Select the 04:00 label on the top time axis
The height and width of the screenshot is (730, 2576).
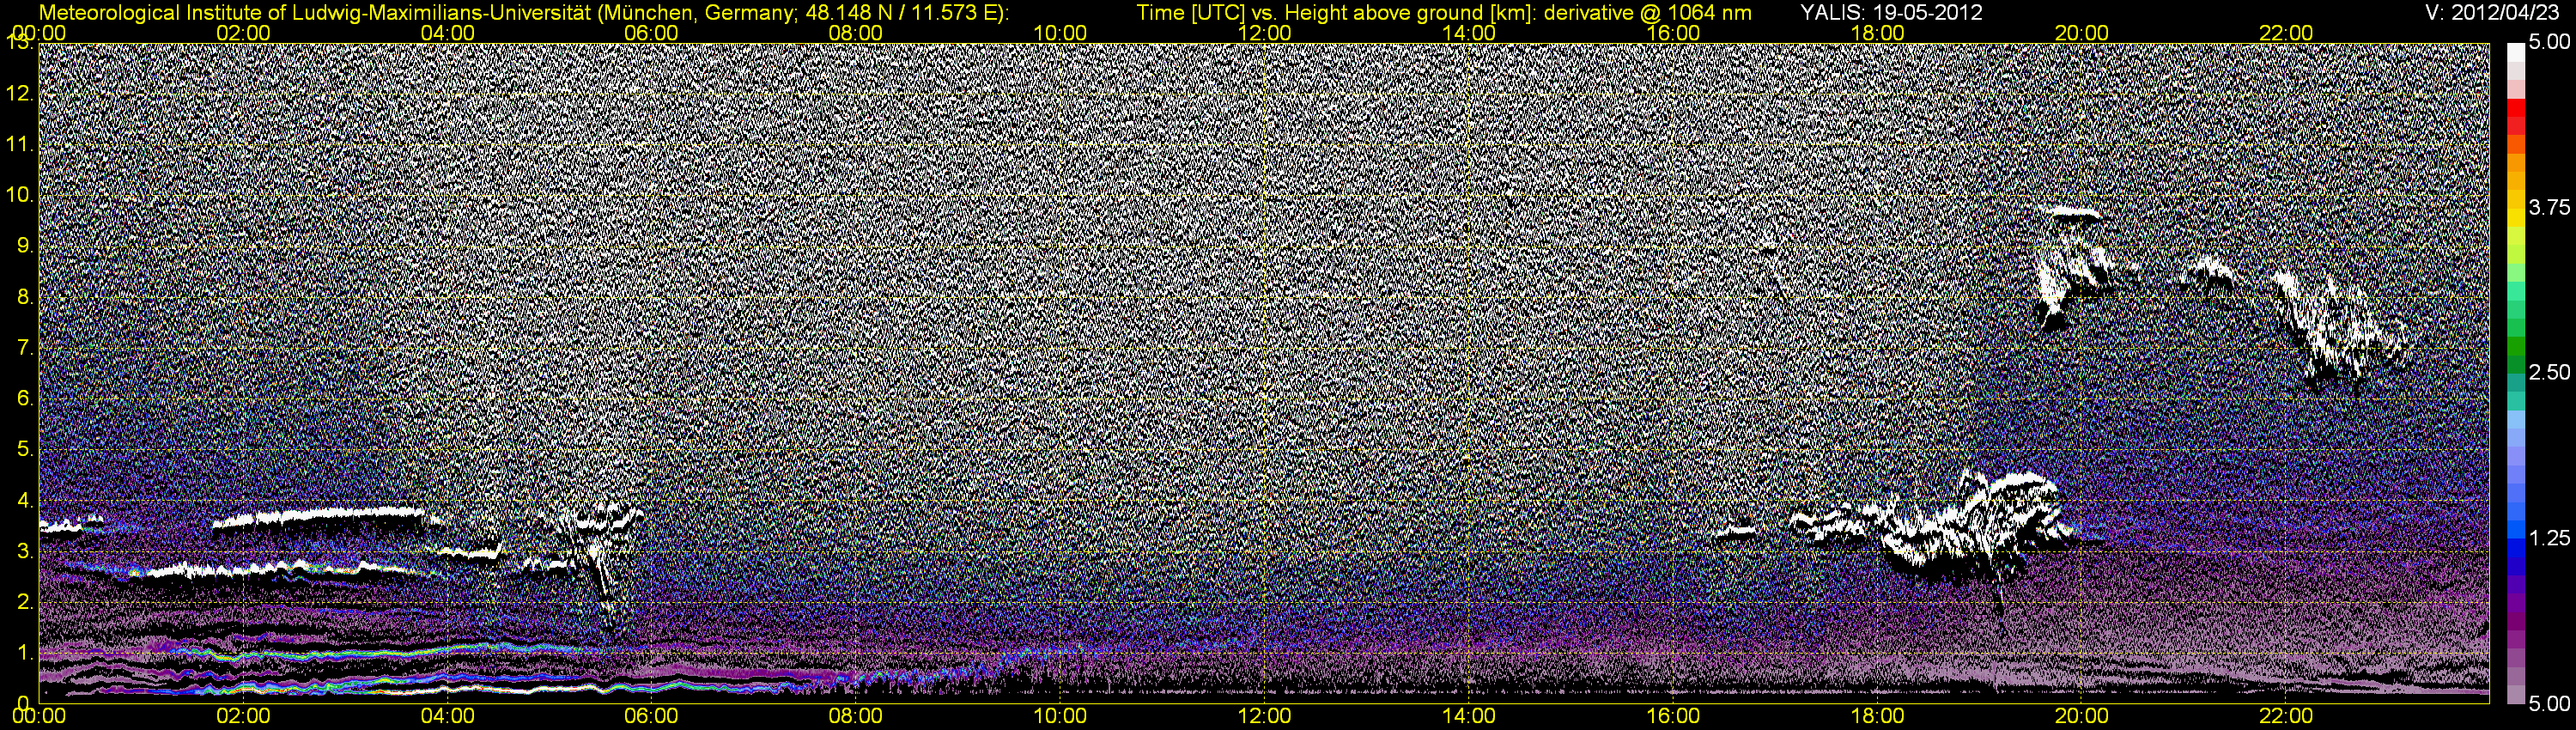tap(447, 33)
